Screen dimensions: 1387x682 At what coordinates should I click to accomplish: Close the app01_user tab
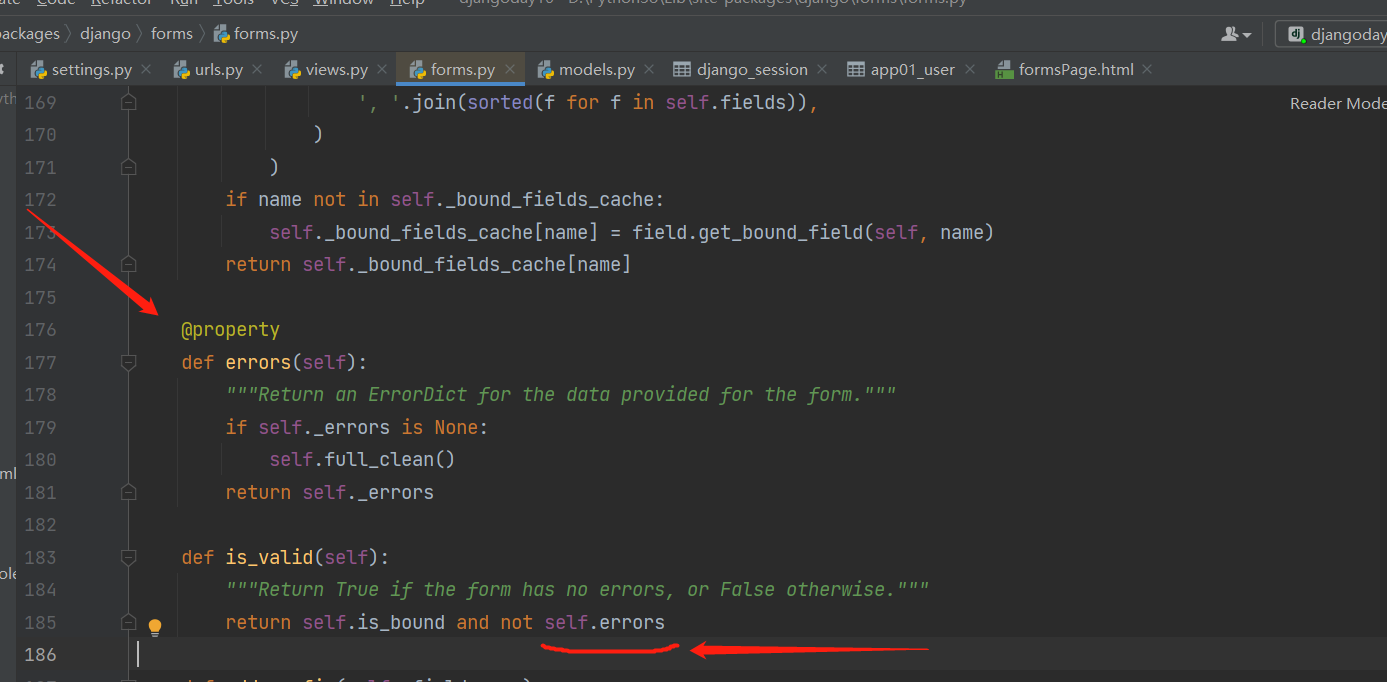coord(969,70)
